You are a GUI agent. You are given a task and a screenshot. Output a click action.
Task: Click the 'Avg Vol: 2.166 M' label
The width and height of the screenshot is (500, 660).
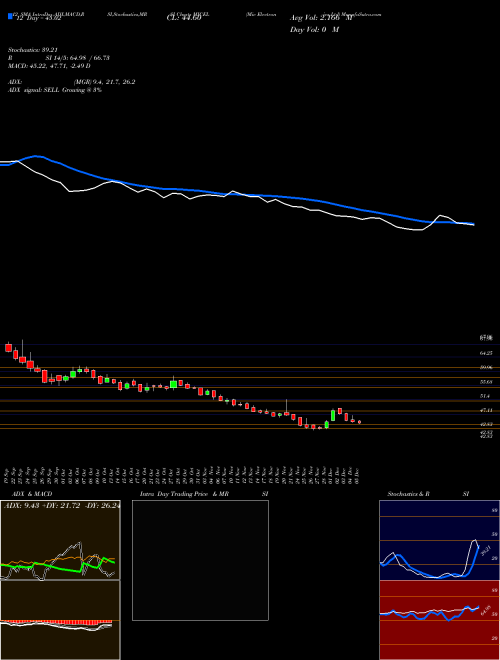[321, 18]
